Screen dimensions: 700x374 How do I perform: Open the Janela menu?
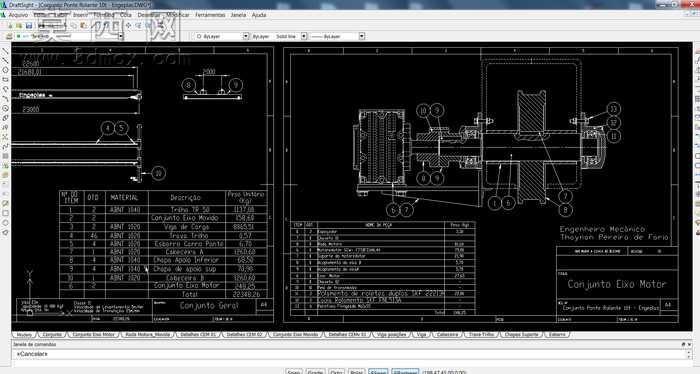(238, 15)
